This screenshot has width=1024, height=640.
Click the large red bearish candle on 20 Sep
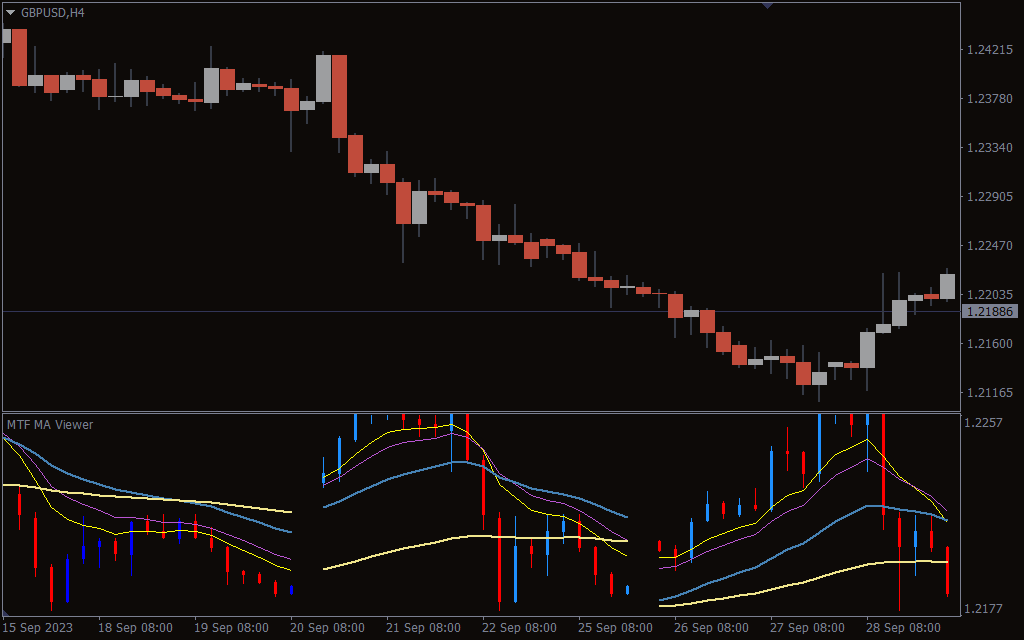pyautogui.click(x=340, y=97)
